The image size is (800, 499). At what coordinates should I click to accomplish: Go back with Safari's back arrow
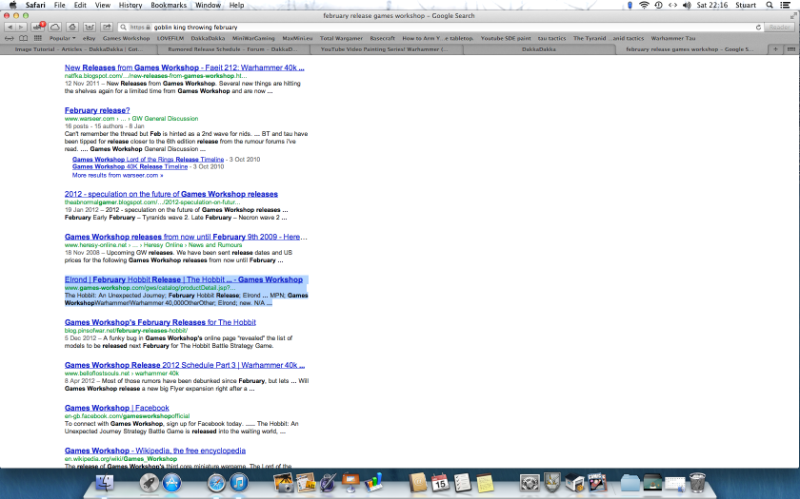click(x=10, y=27)
